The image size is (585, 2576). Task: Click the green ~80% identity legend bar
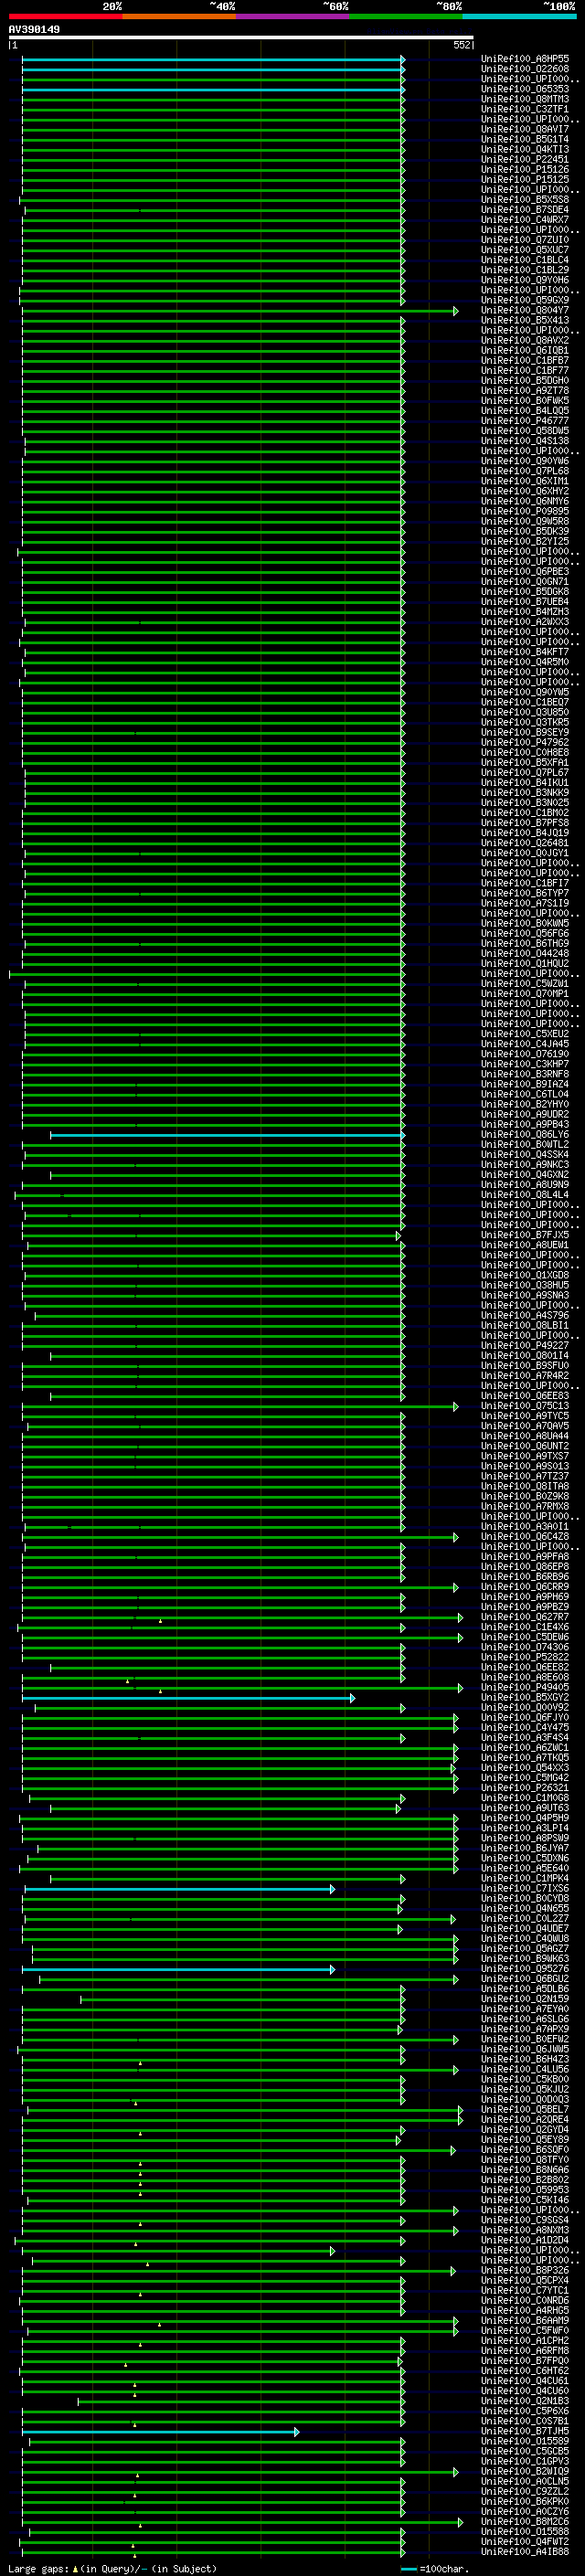click(406, 16)
